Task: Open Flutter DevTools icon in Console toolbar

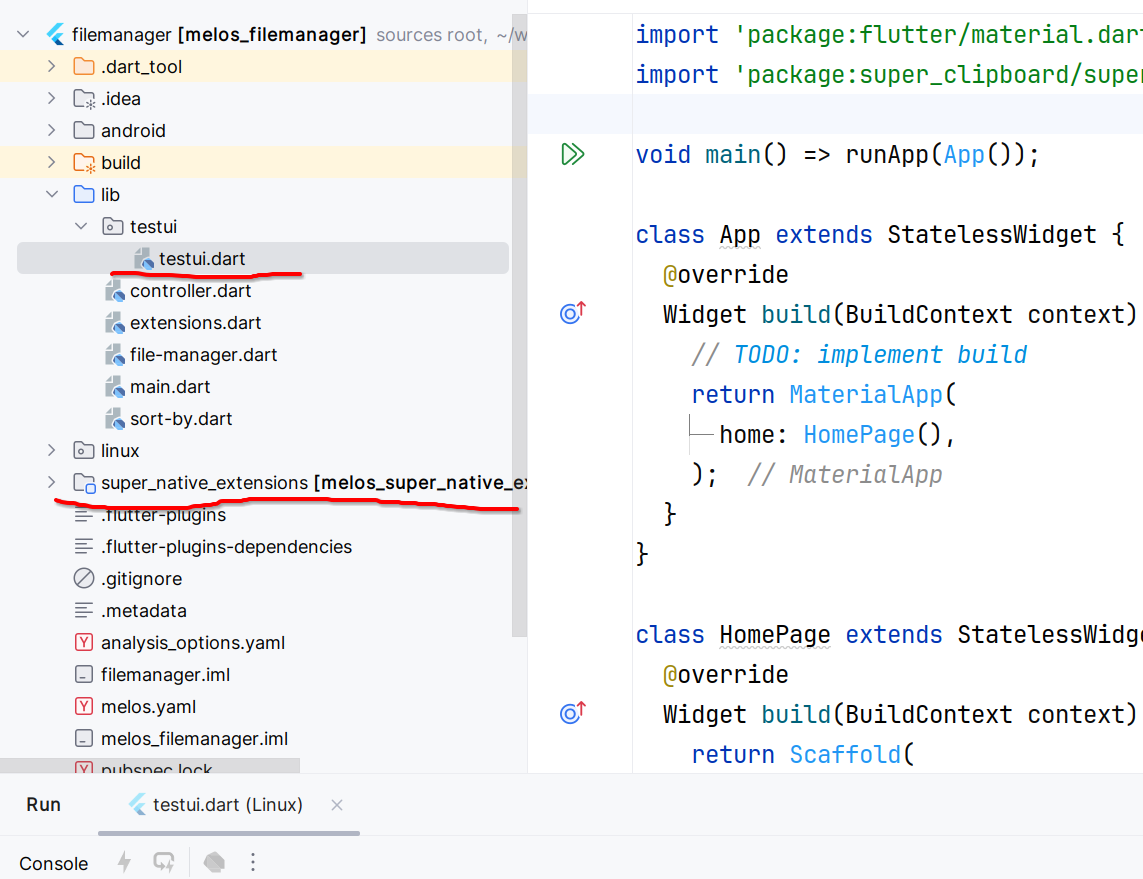Action: click(214, 862)
